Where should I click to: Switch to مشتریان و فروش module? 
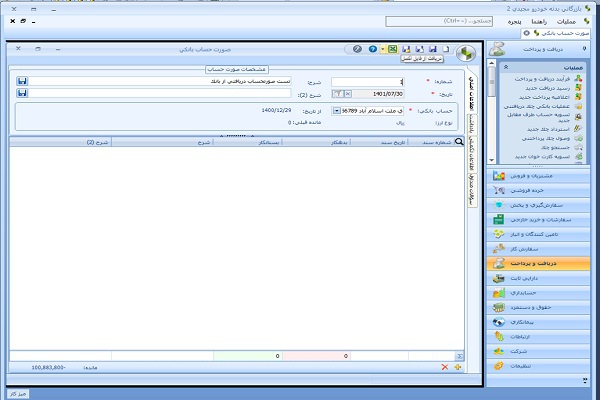pyautogui.click(x=538, y=176)
